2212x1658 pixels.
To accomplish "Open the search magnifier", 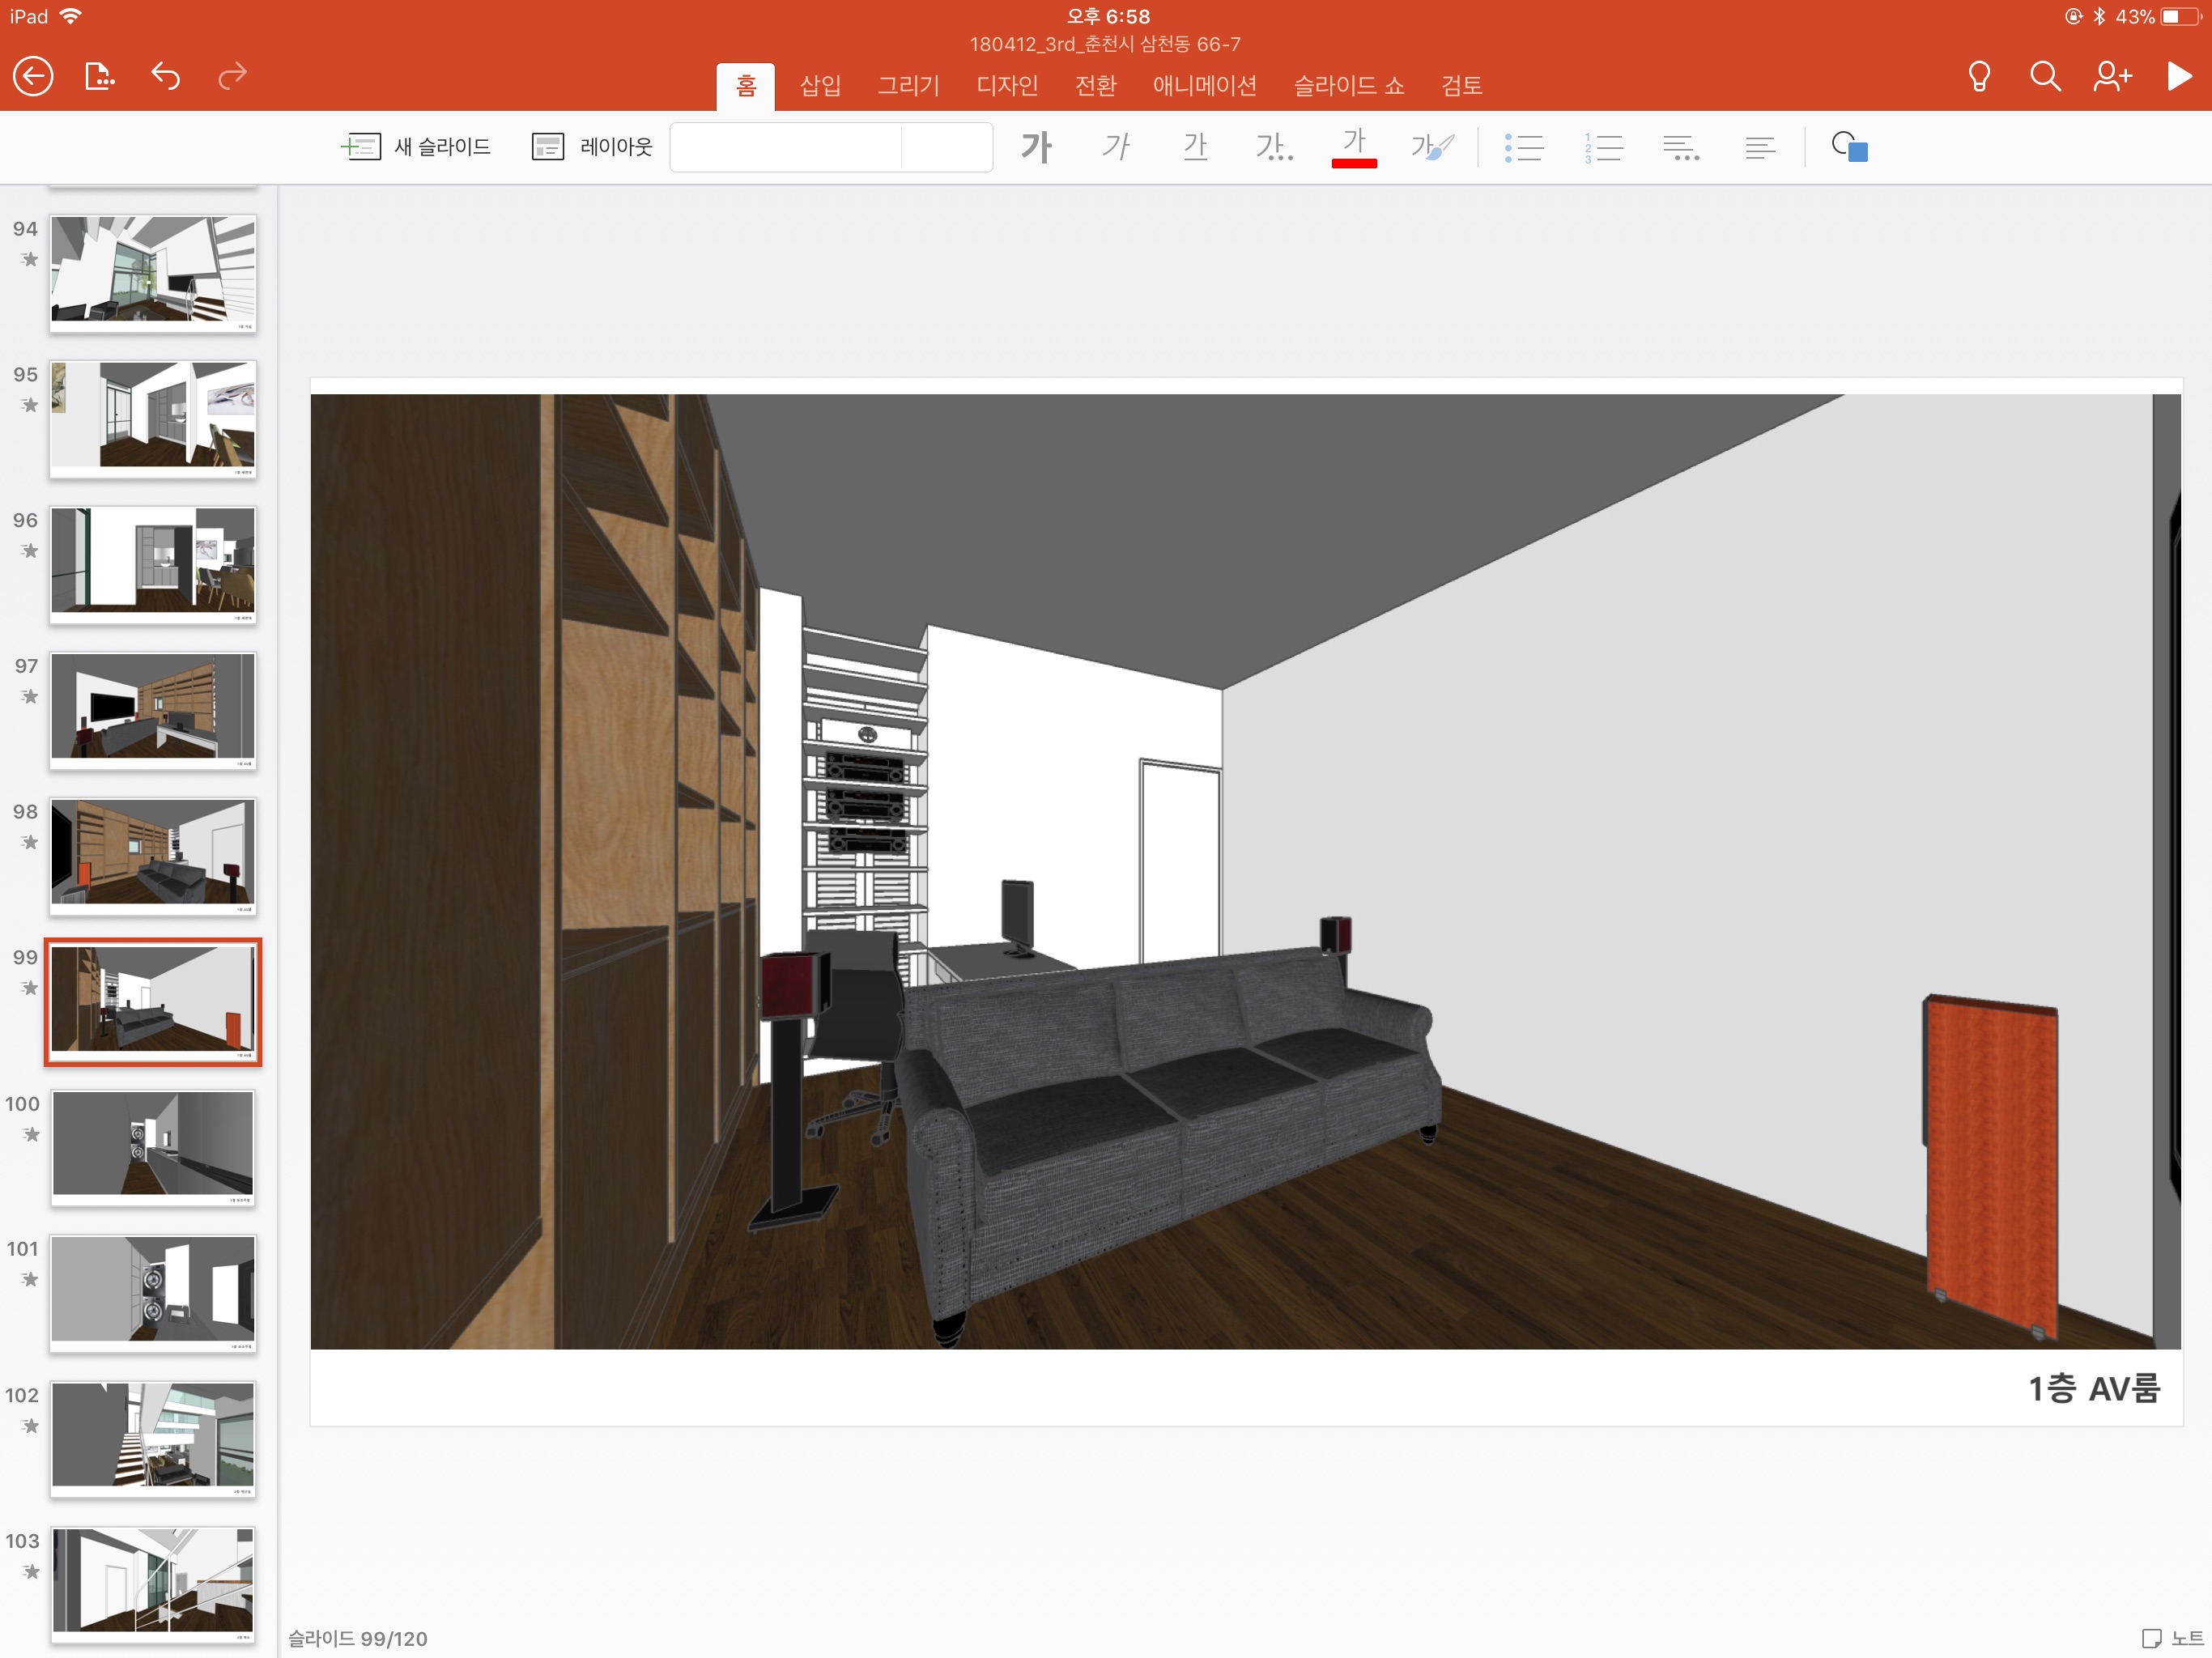I will 2045,77.
